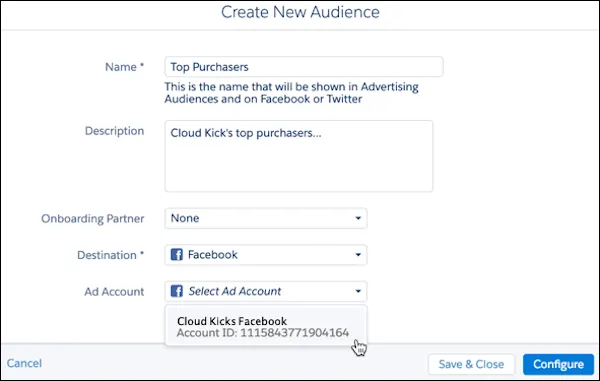This screenshot has height=381, width=600.
Task: Click the Save & Close button
Action: (471, 364)
